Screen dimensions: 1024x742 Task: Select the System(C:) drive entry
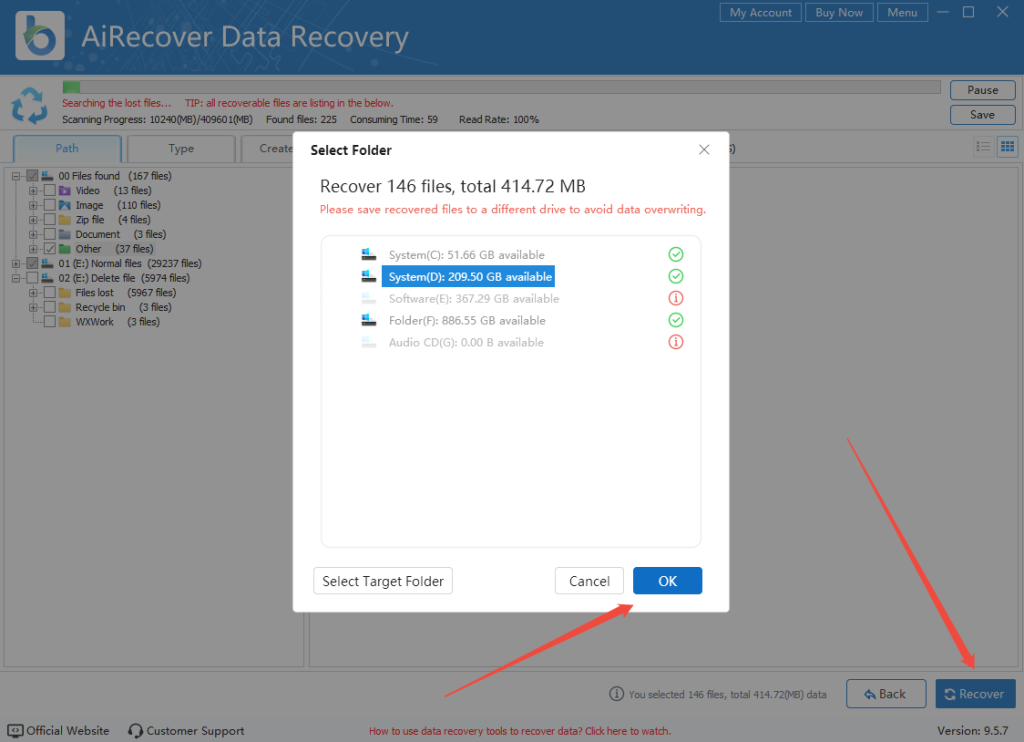467,254
